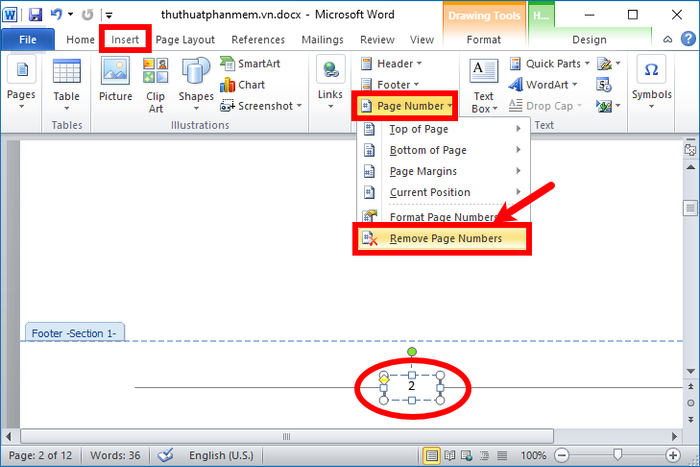Zoom out with the minus button
Screen dimensions: 700x467
click(562, 455)
